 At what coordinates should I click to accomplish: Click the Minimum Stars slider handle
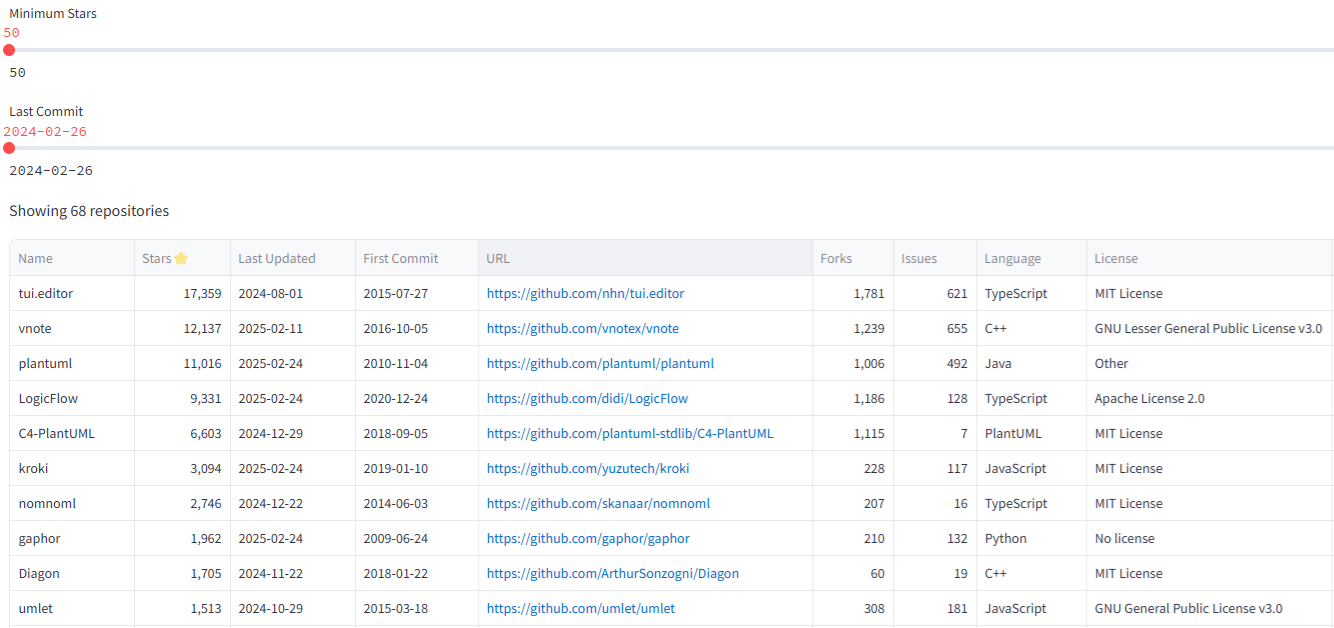point(9,50)
